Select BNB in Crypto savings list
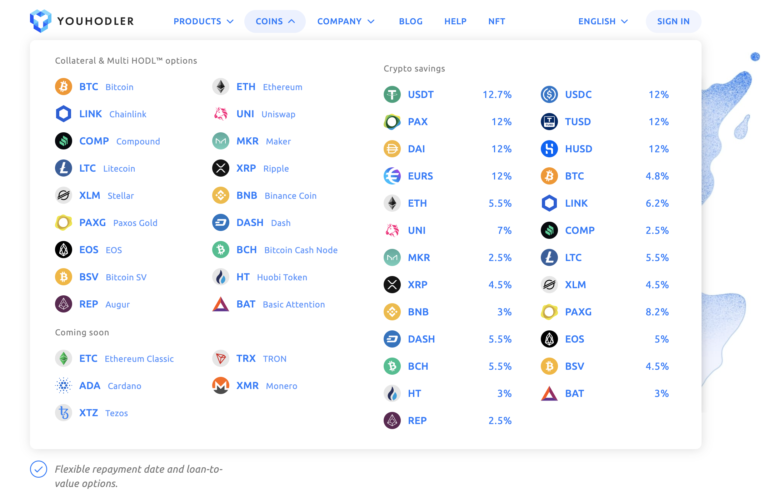The height and width of the screenshot is (497, 768). click(x=448, y=311)
